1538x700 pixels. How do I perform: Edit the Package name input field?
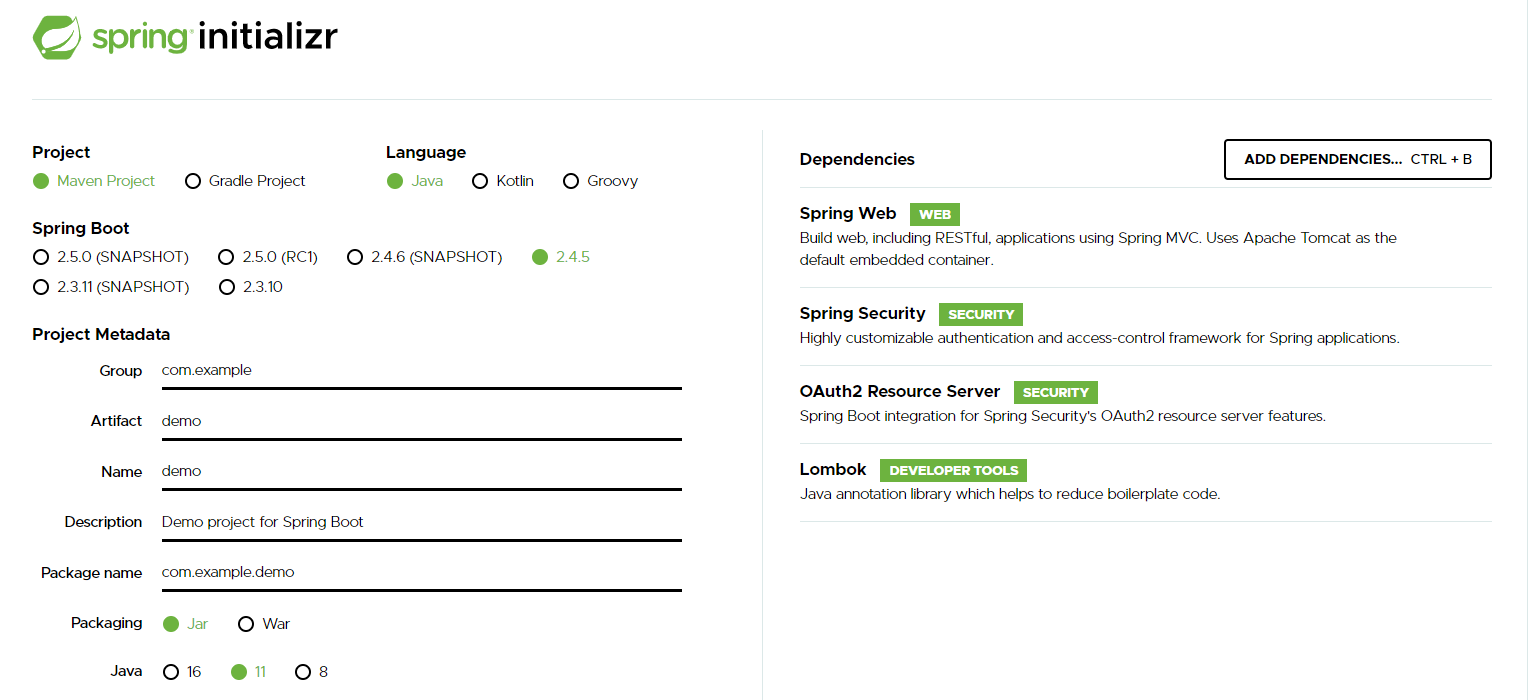tap(421, 572)
